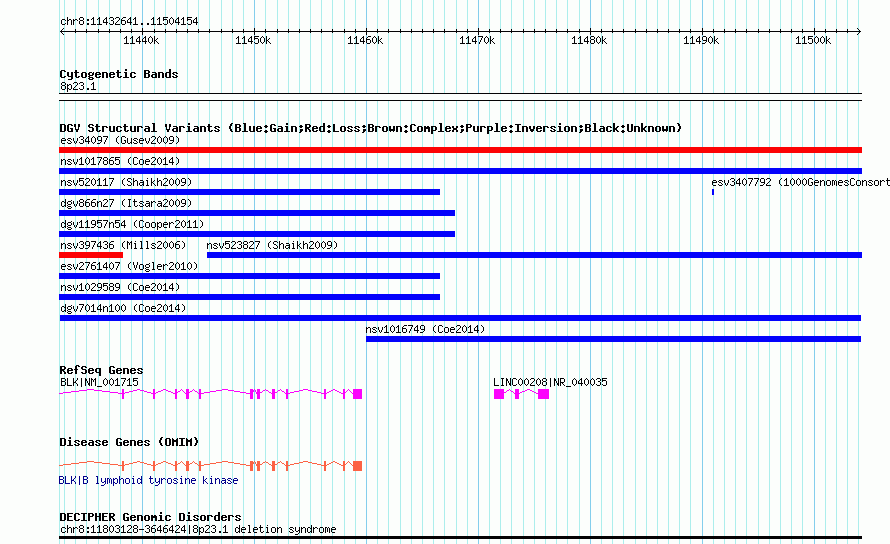Click the esv34097 (Gusev2009) red loss bar
This screenshot has height=544, width=890.
tap(460, 150)
